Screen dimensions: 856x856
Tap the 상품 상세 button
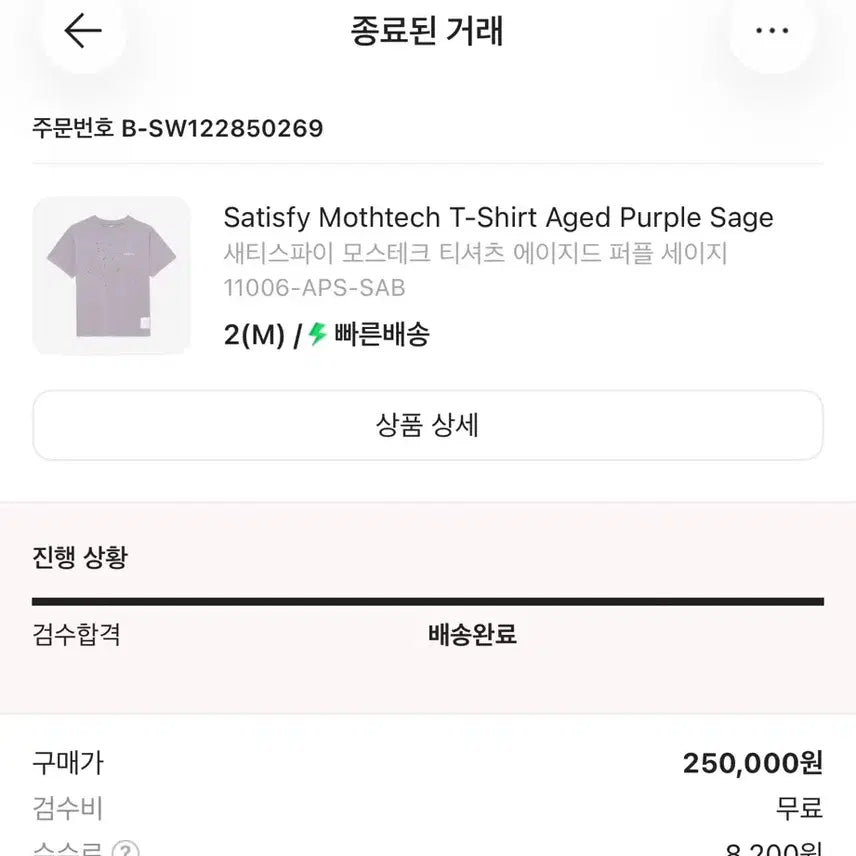(427, 425)
